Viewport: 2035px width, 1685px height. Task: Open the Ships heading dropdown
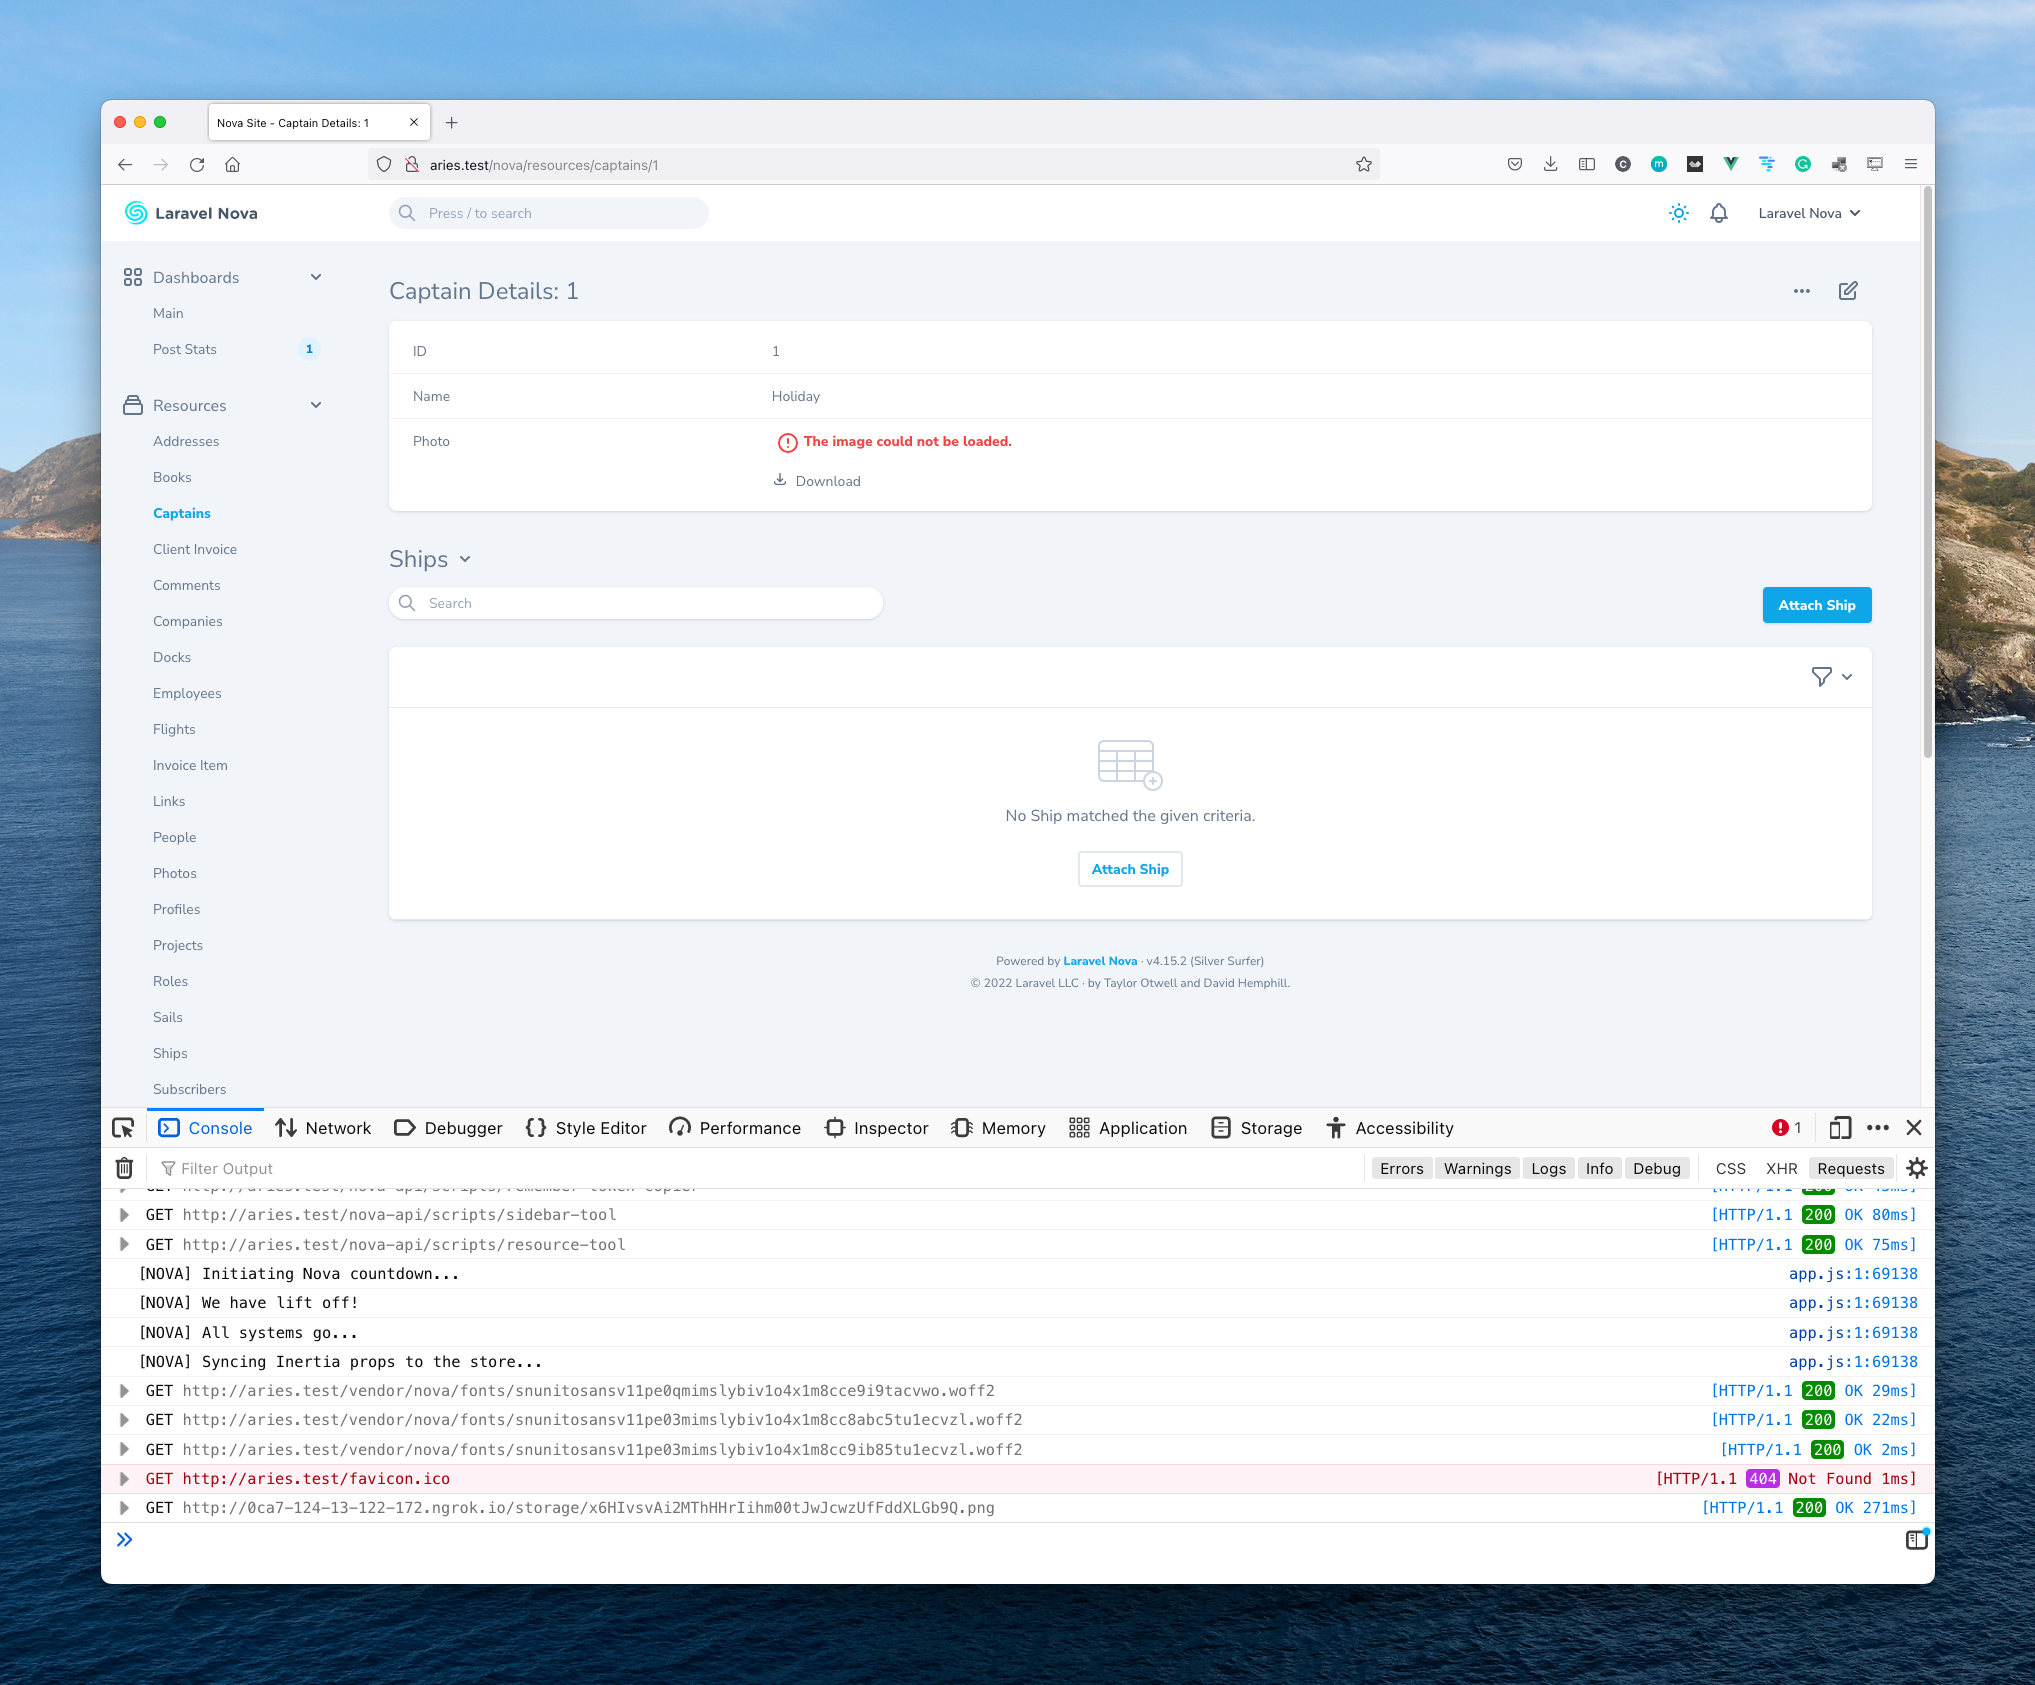(464, 559)
